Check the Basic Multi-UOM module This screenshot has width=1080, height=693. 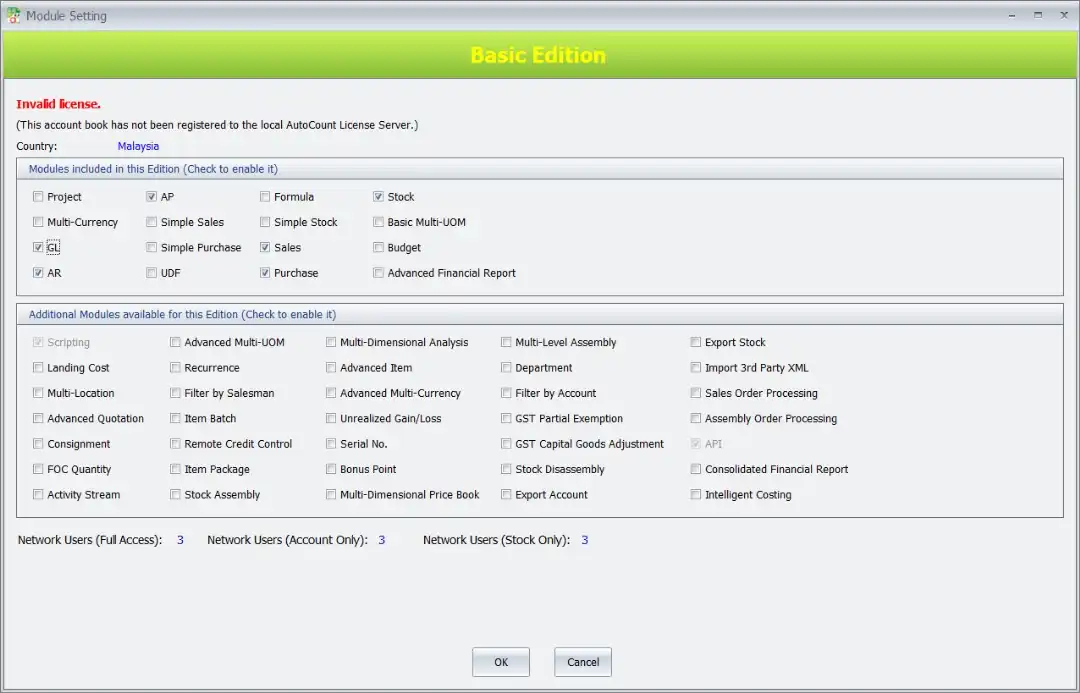coord(378,221)
